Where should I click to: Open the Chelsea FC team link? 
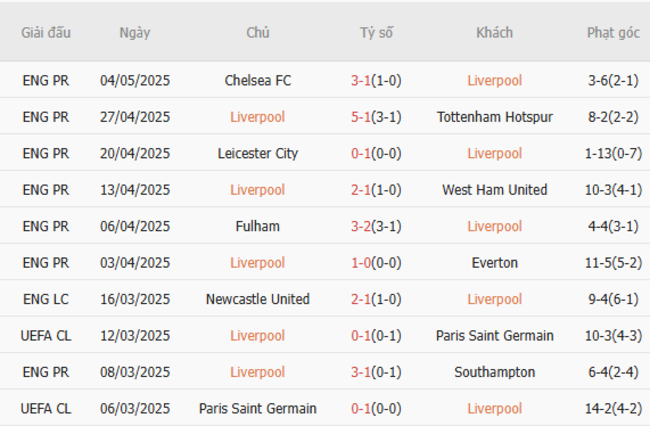[x=257, y=80]
